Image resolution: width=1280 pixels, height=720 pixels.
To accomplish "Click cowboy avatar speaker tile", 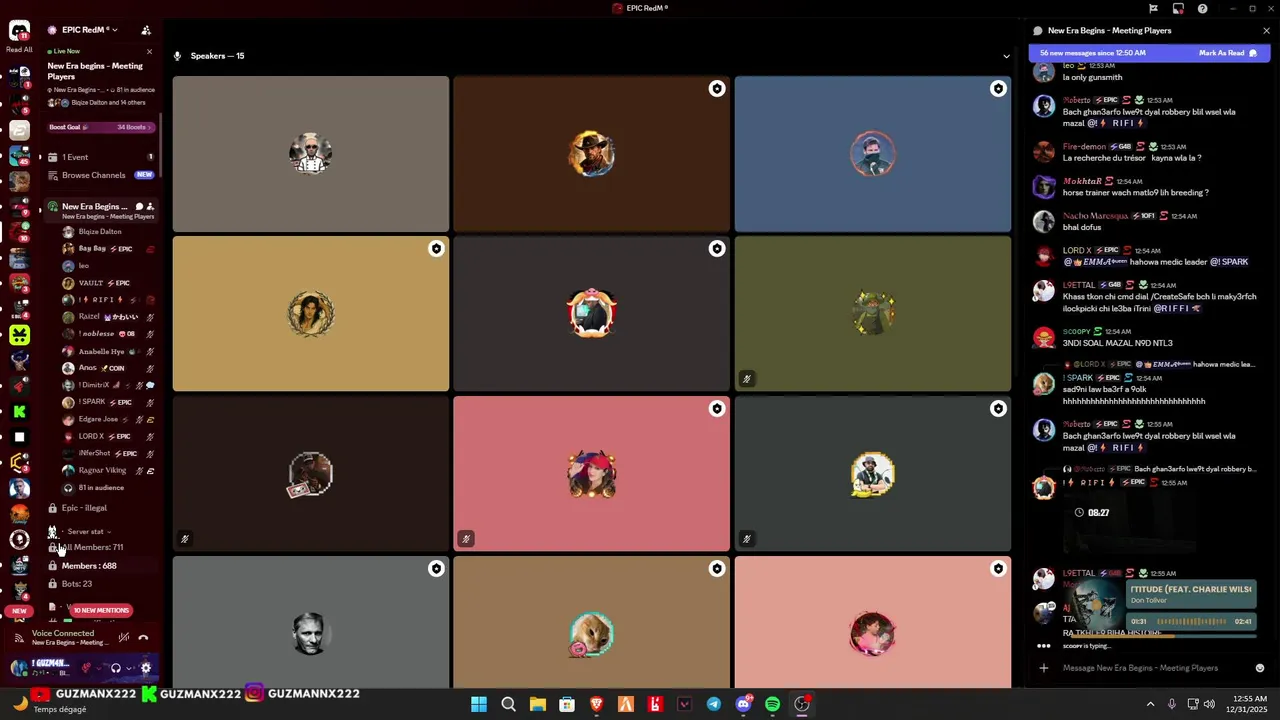I will [x=592, y=154].
